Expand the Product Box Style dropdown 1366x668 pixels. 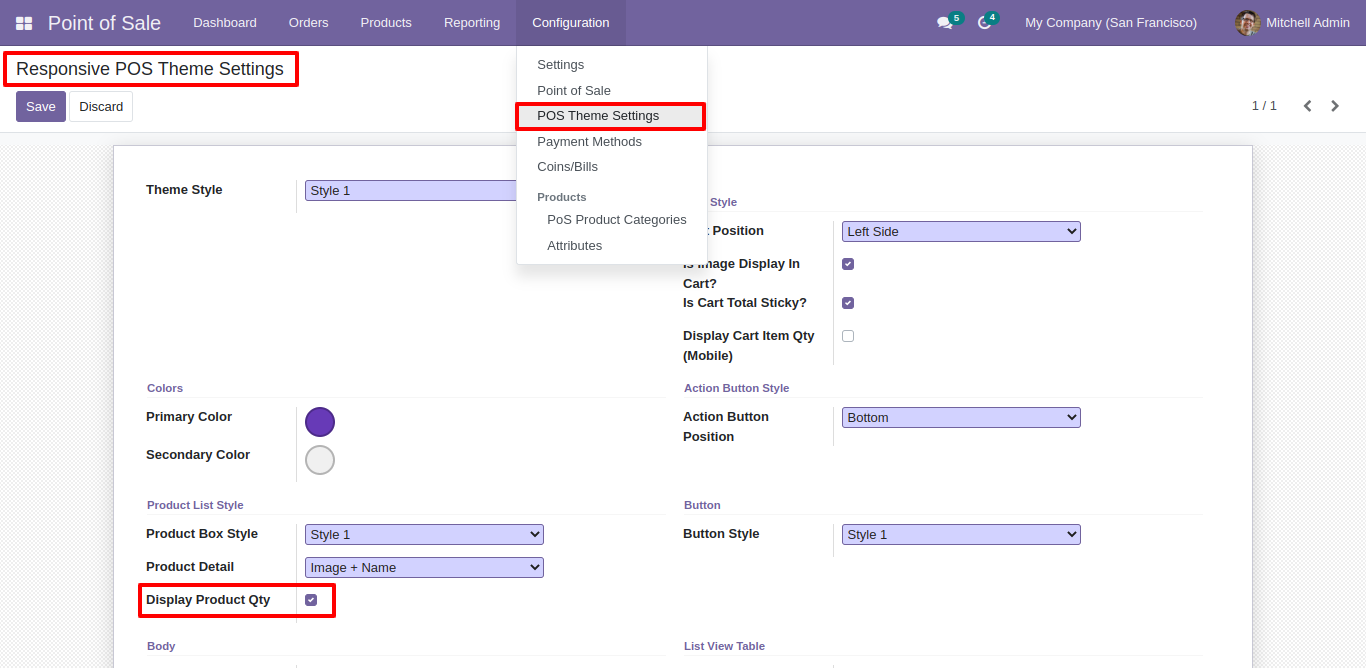(x=424, y=534)
